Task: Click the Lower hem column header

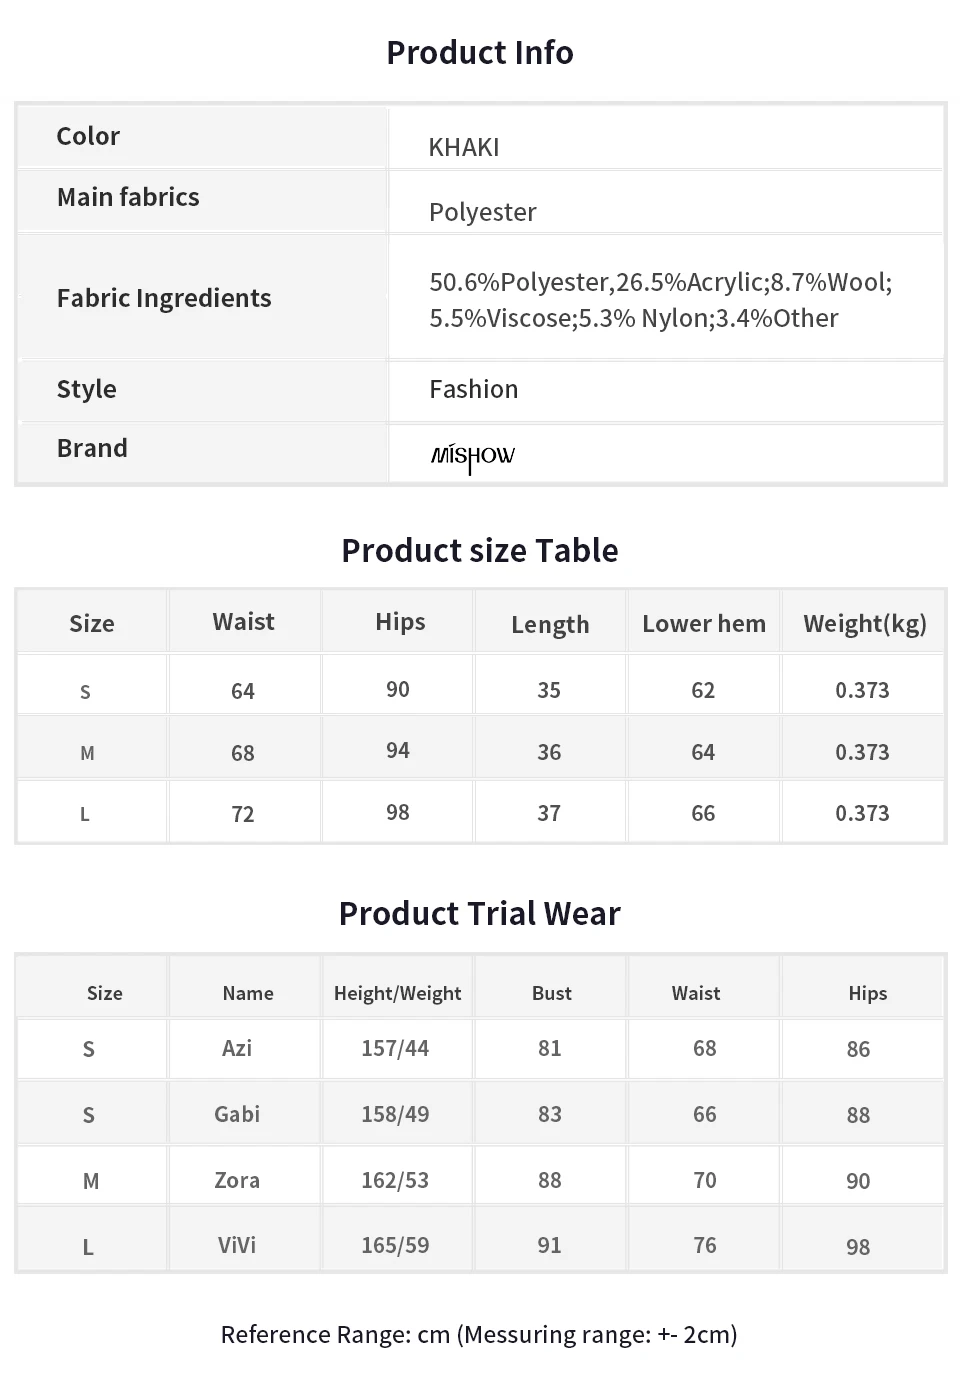Action: coord(703,623)
